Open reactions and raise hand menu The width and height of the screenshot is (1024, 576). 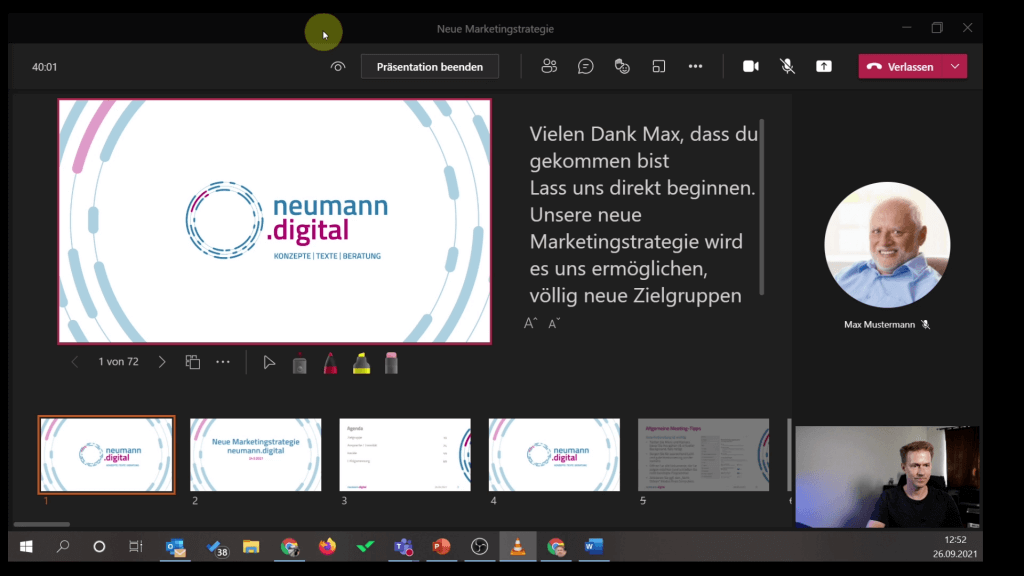(622, 67)
